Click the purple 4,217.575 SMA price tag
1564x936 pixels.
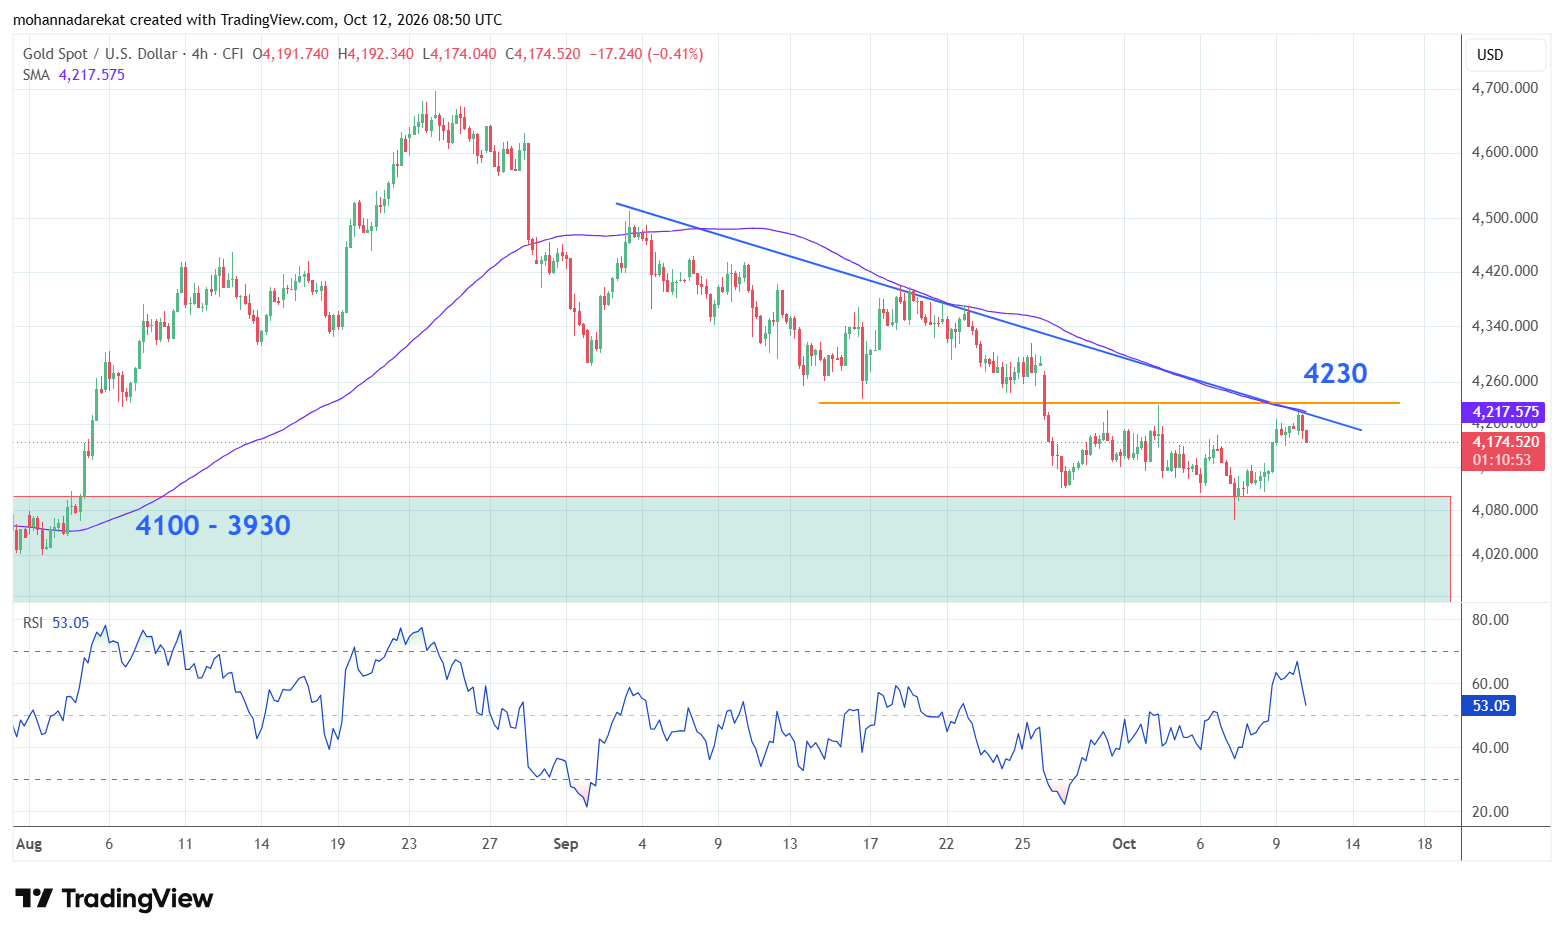click(x=1505, y=412)
